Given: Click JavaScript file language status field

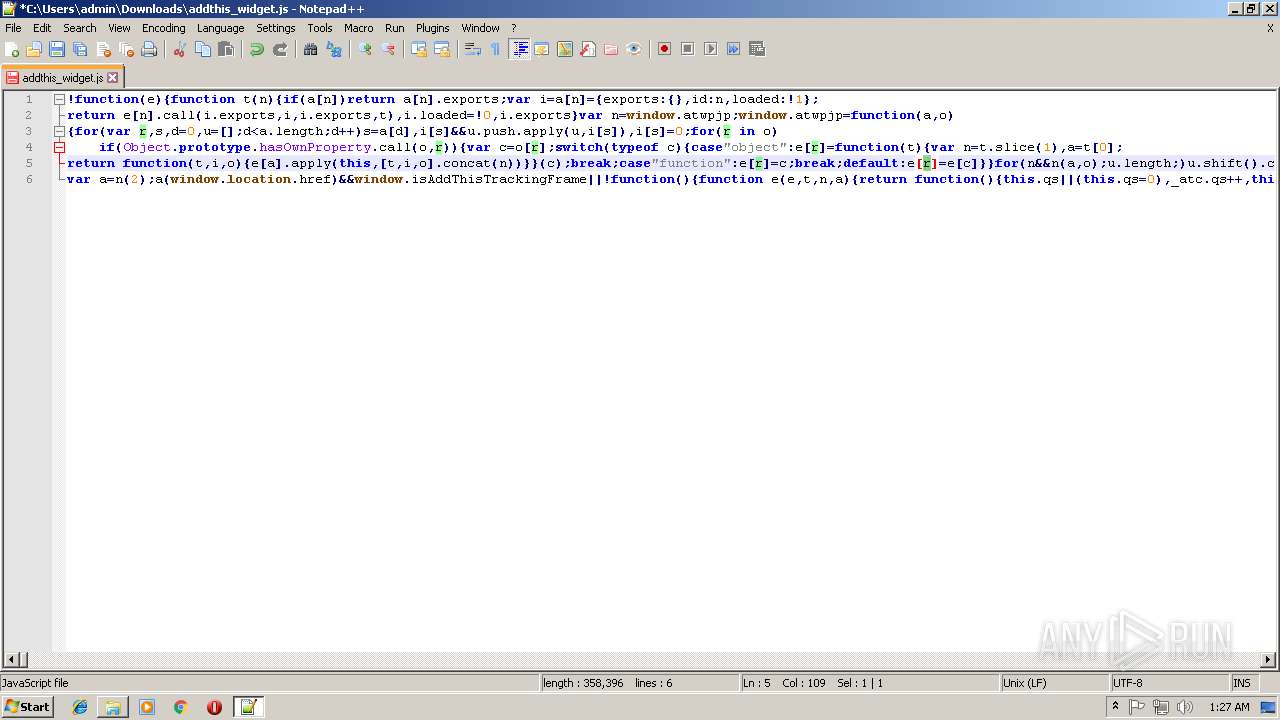Looking at the screenshot, I should point(269,683).
